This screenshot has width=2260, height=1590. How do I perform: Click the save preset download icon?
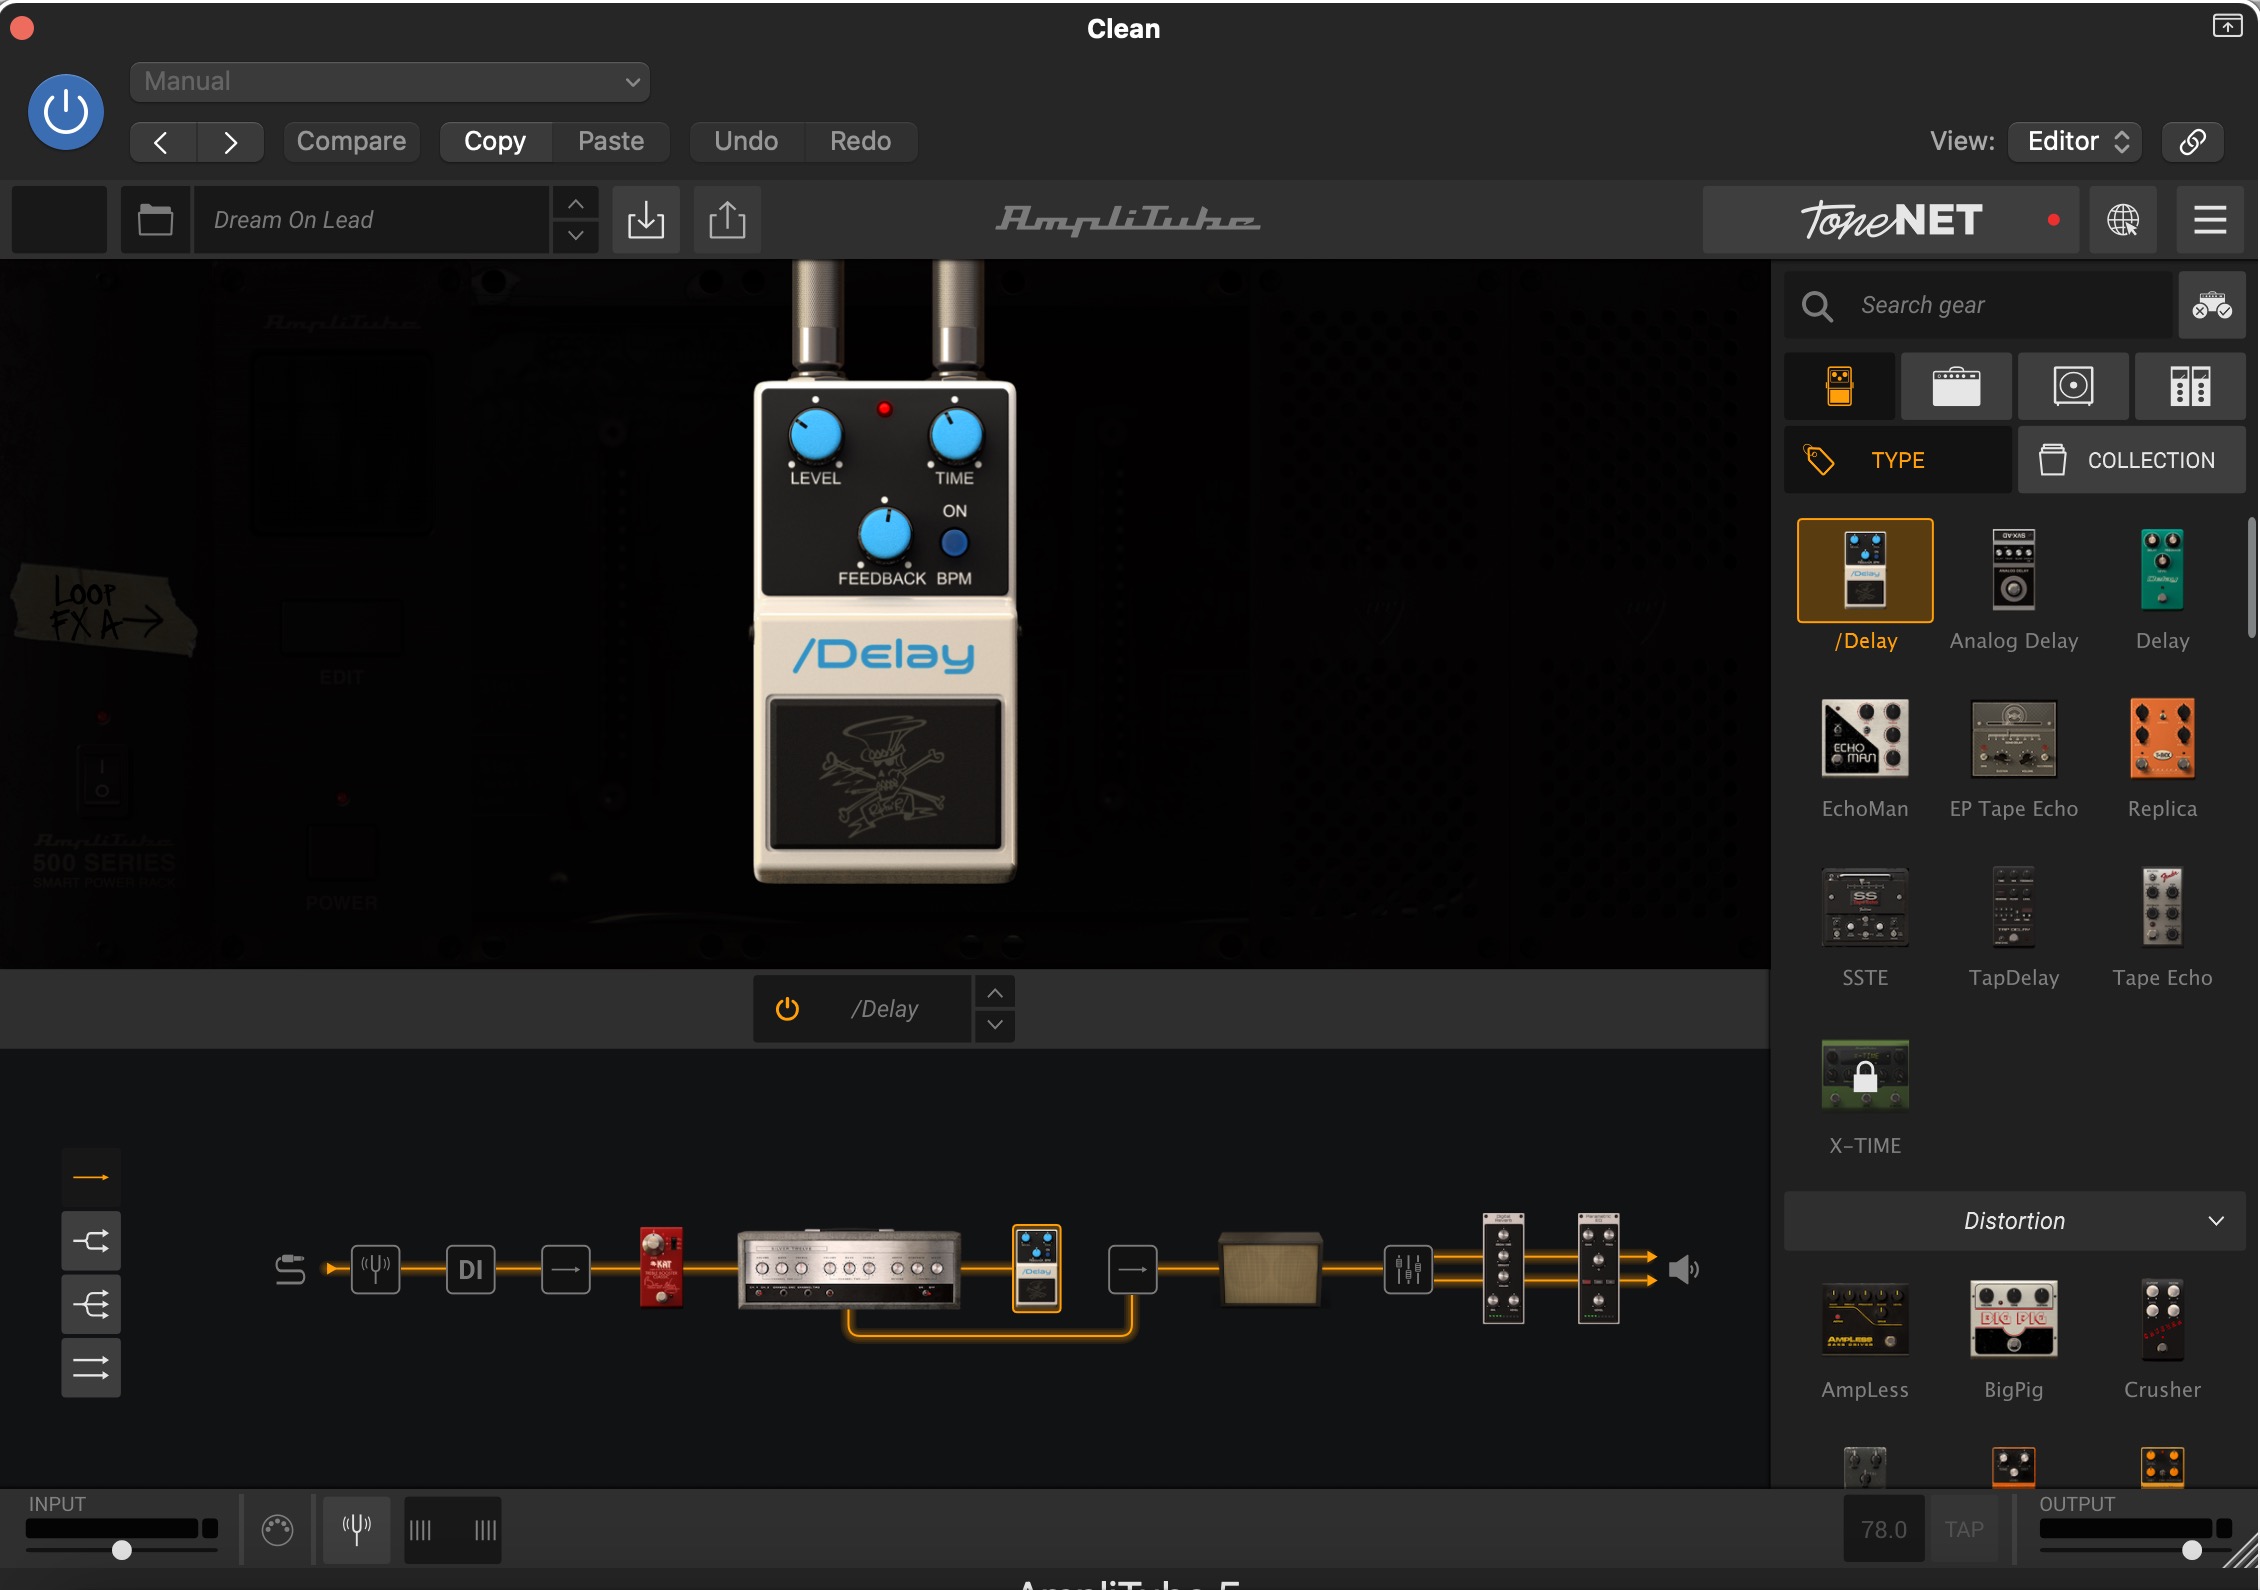tap(646, 219)
